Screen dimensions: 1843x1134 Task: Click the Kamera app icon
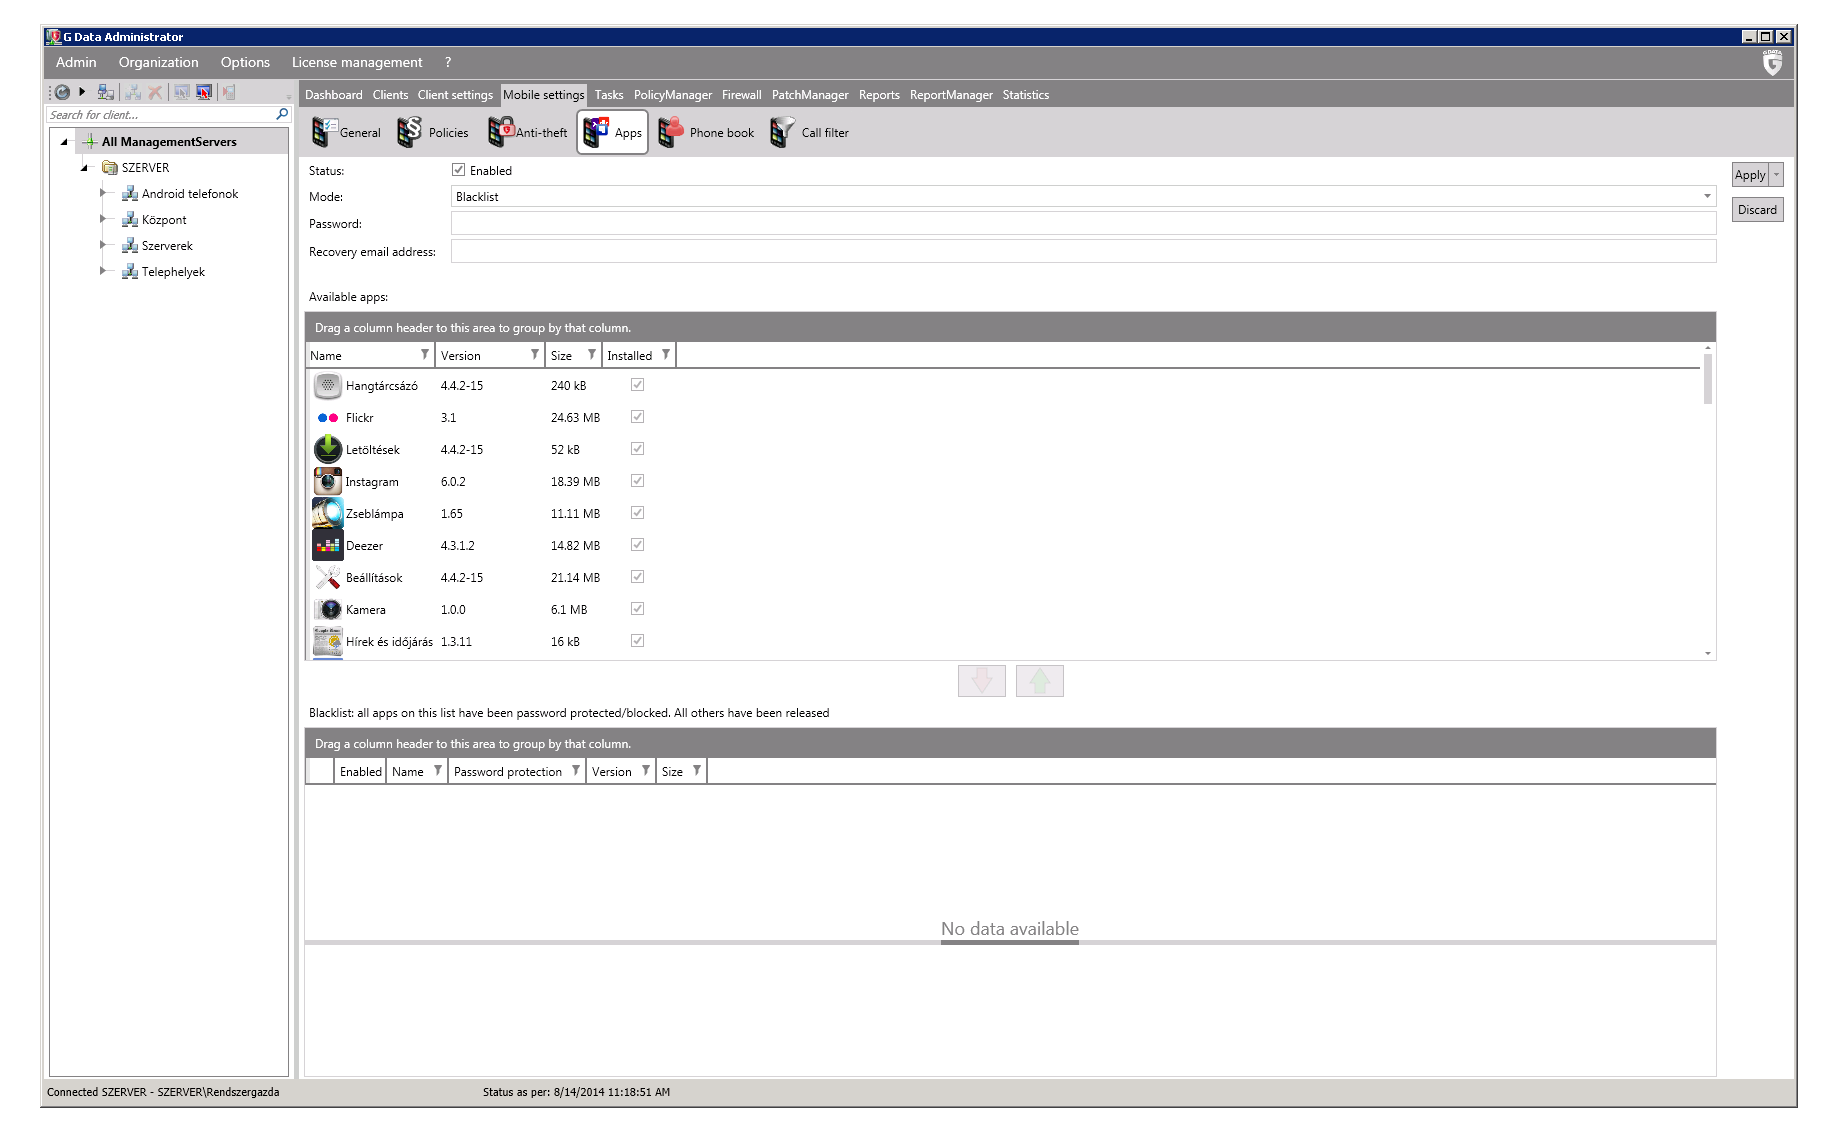tap(329, 609)
